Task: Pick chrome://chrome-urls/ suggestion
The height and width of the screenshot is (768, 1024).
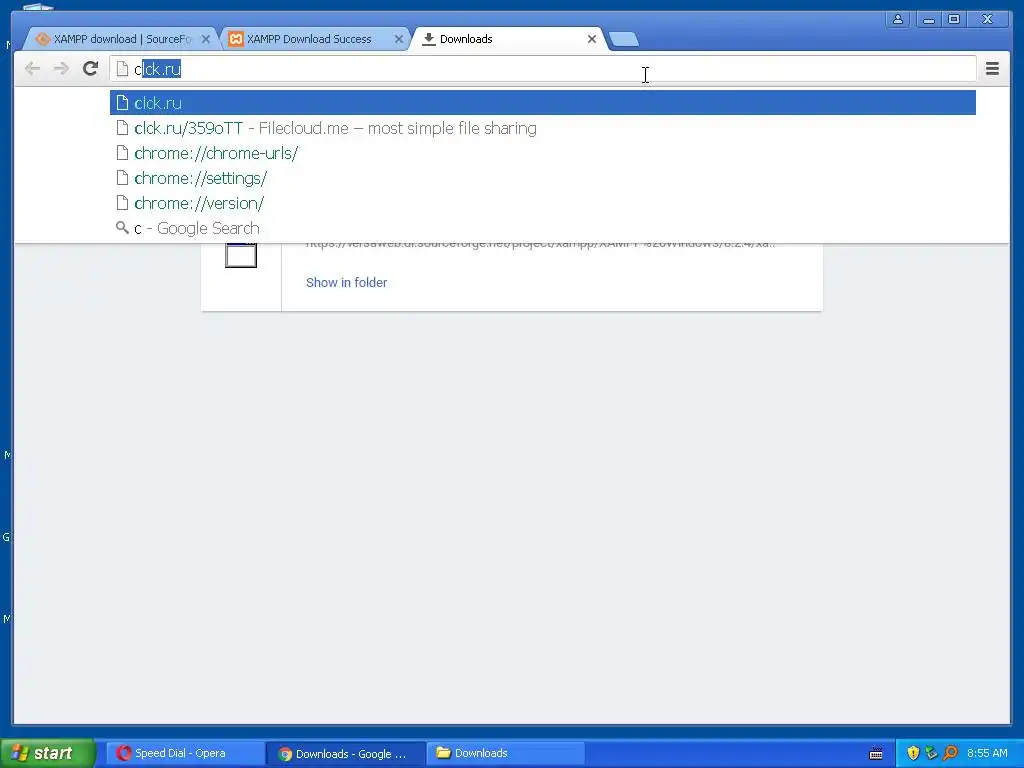Action: point(543,153)
